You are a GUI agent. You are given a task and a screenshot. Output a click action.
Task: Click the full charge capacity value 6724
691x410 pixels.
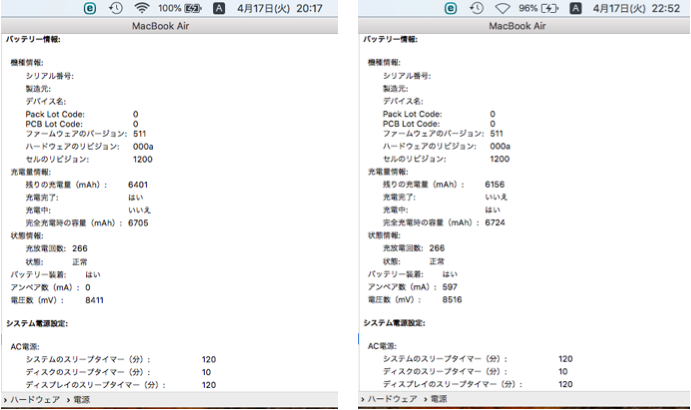click(x=494, y=223)
